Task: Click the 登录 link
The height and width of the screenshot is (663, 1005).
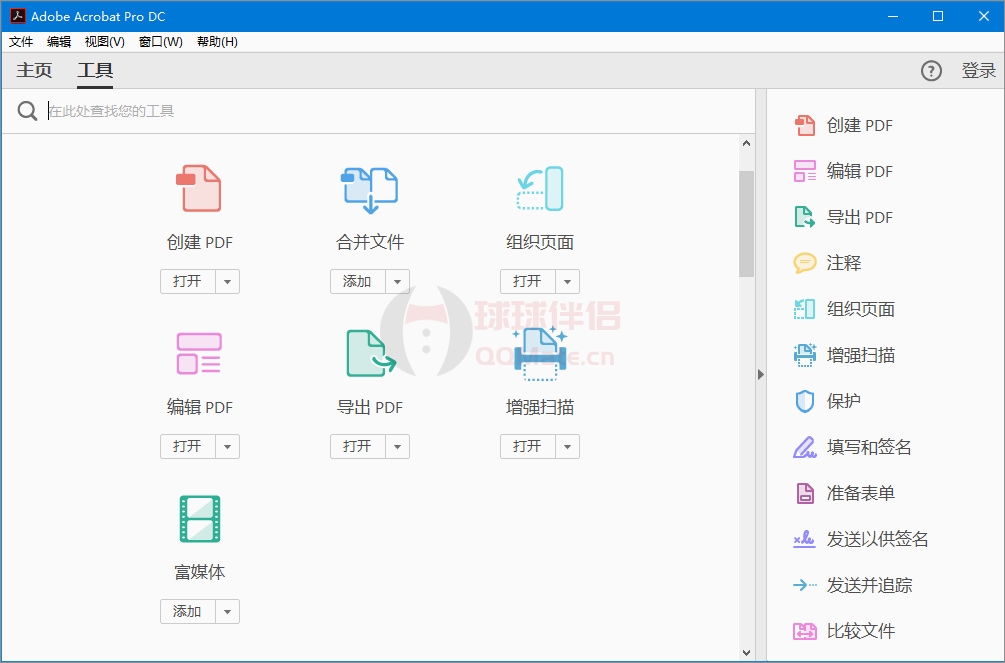Action: [980, 71]
